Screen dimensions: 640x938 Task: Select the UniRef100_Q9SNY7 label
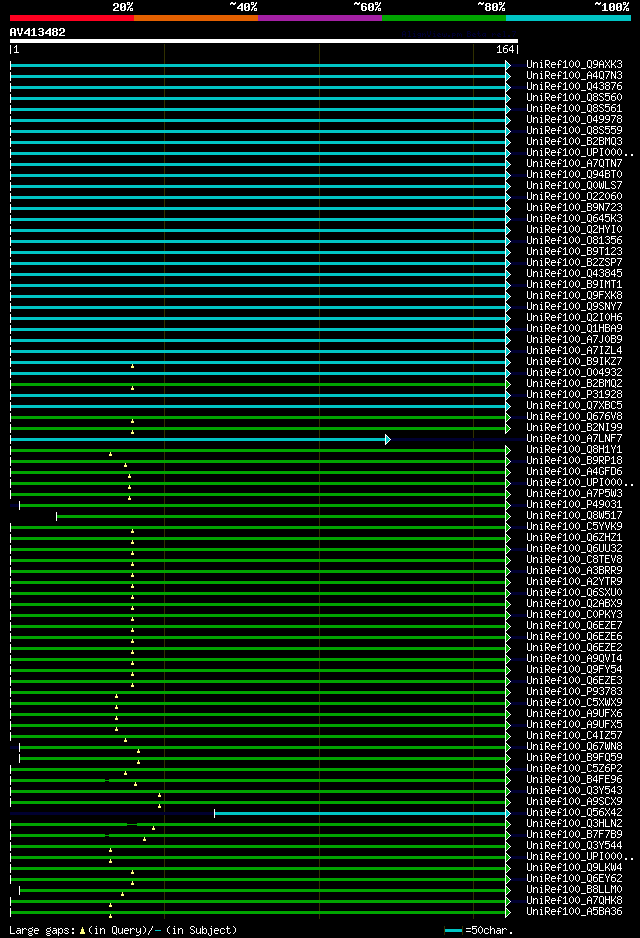click(x=574, y=306)
